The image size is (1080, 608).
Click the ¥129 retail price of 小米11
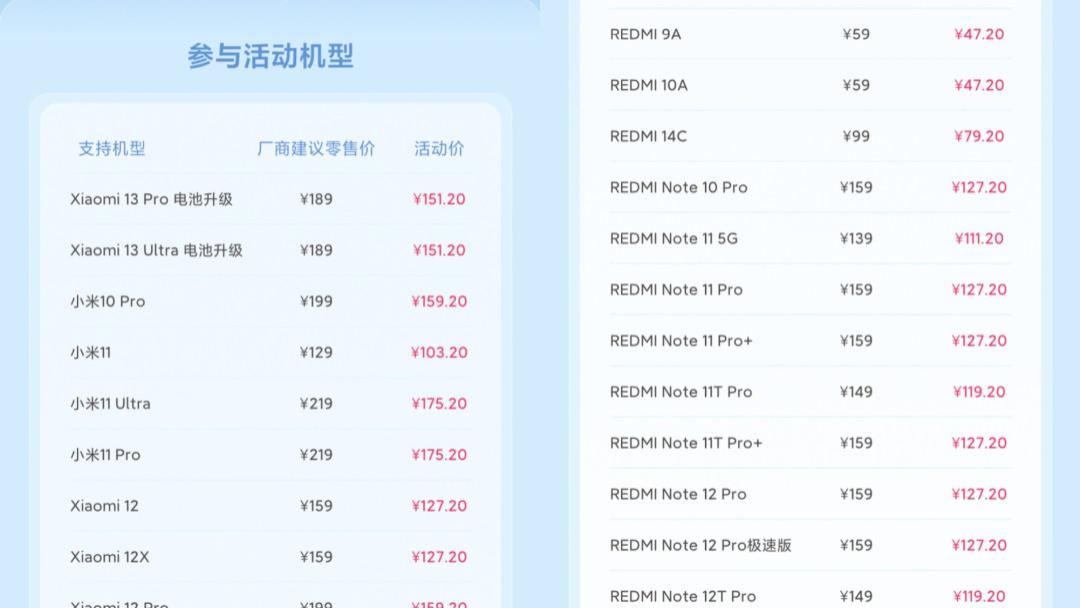pyautogui.click(x=316, y=353)
